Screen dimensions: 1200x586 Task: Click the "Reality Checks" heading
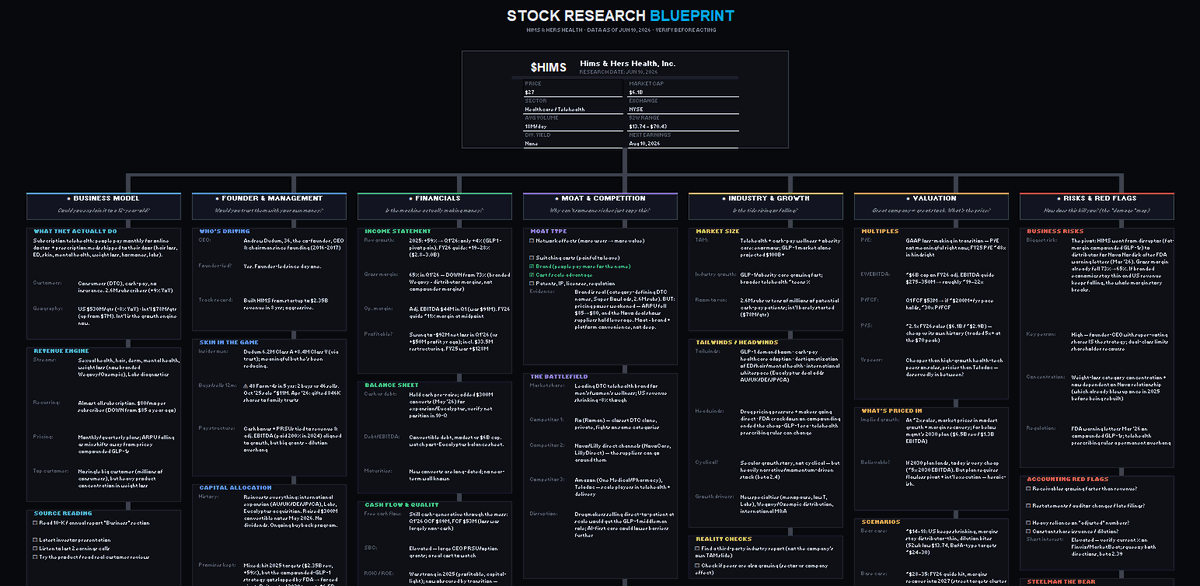point(724,538)
